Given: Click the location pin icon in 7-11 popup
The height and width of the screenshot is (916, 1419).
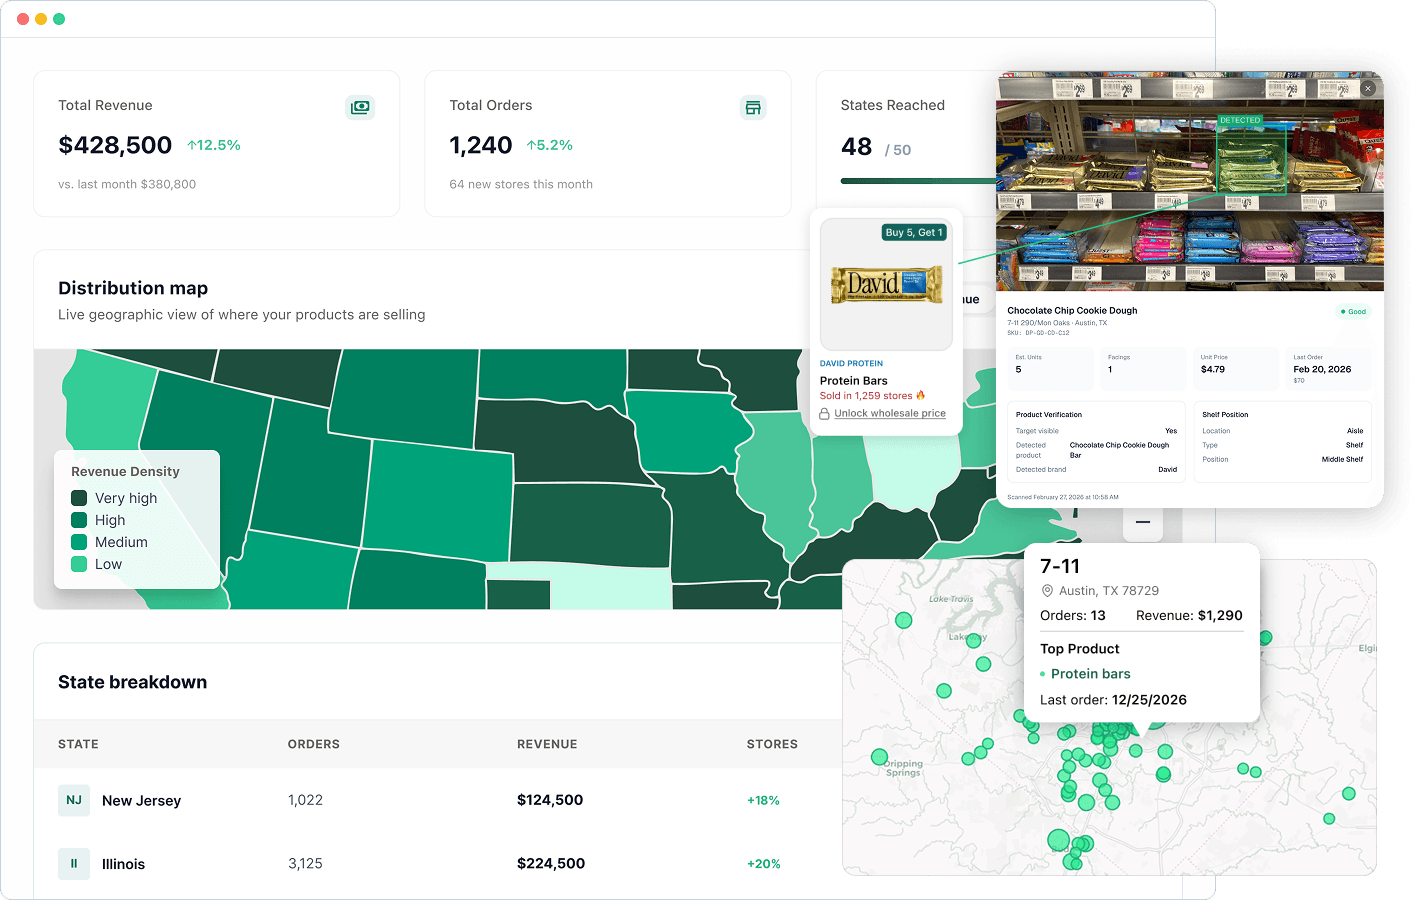Looking at the screenshot, I should pos(1047,590).
